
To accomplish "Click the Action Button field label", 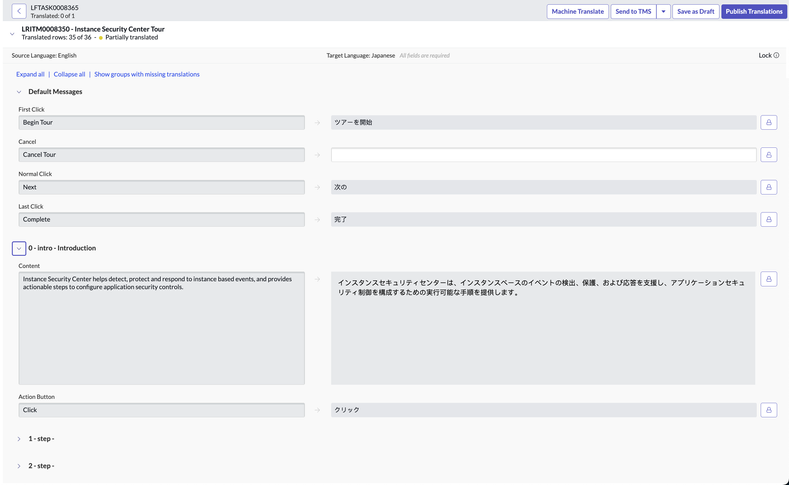I will 37,396.
